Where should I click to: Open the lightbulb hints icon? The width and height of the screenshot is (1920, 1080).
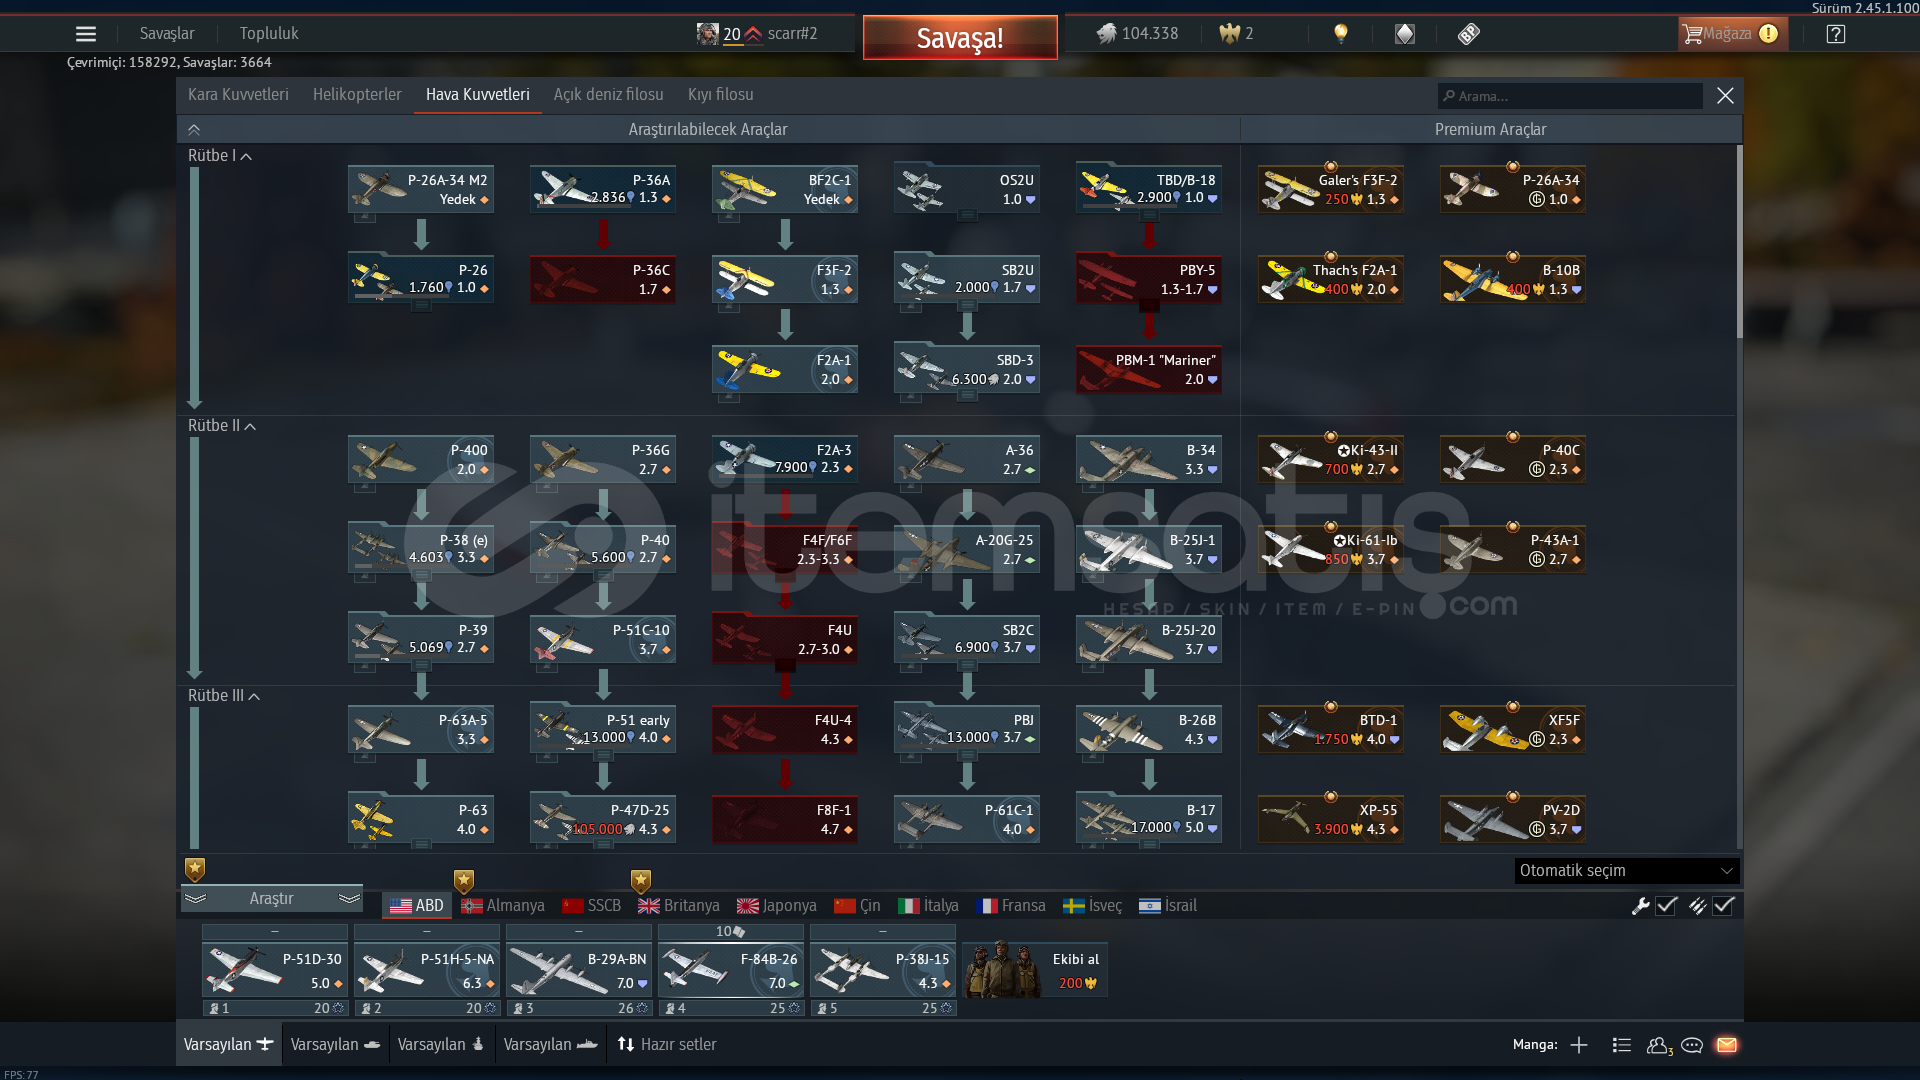coord(1341,34)
